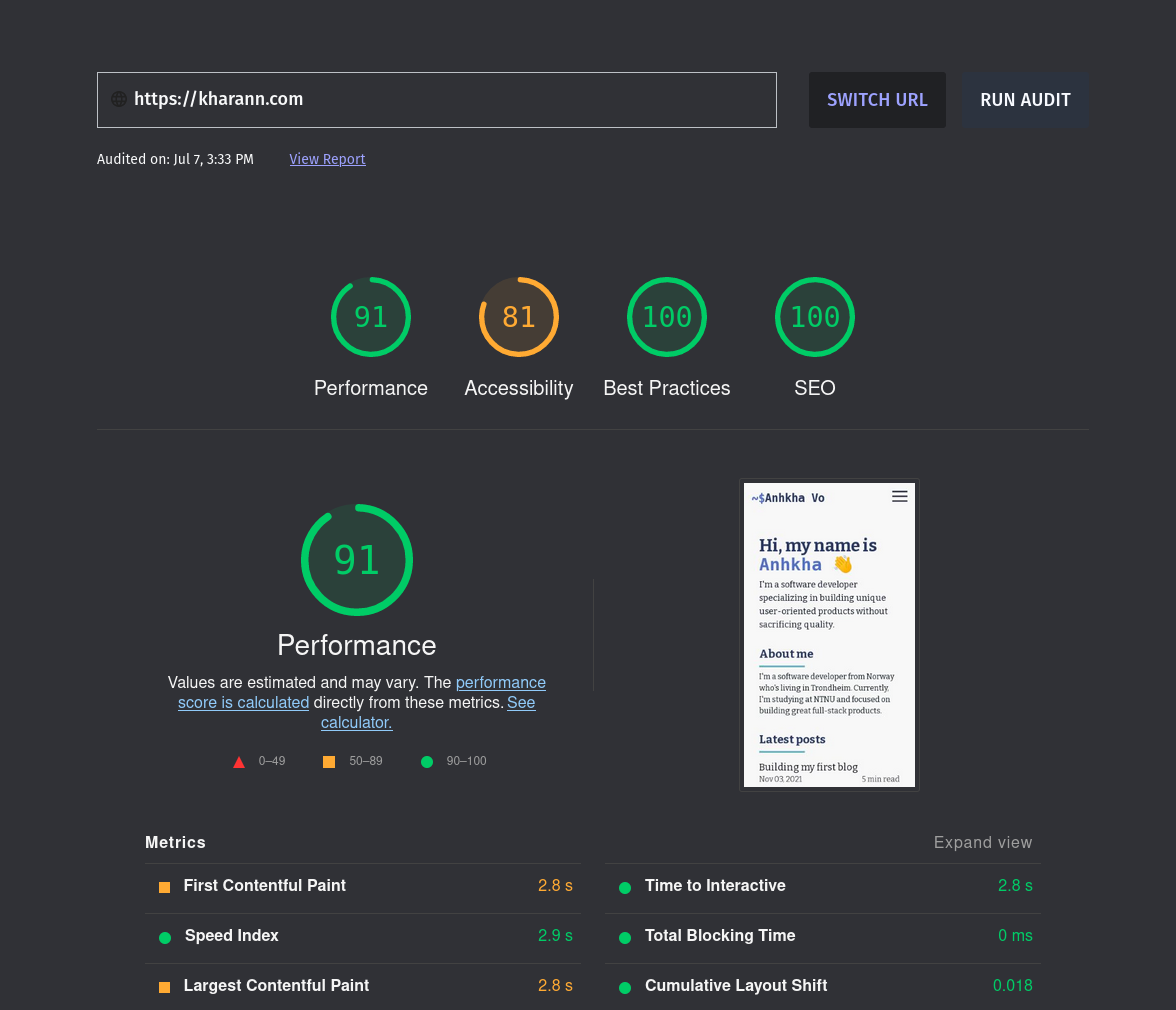Select the Performance 91 score gauge
This screenshot has width=1176, height=1010.
coord(370,317)
